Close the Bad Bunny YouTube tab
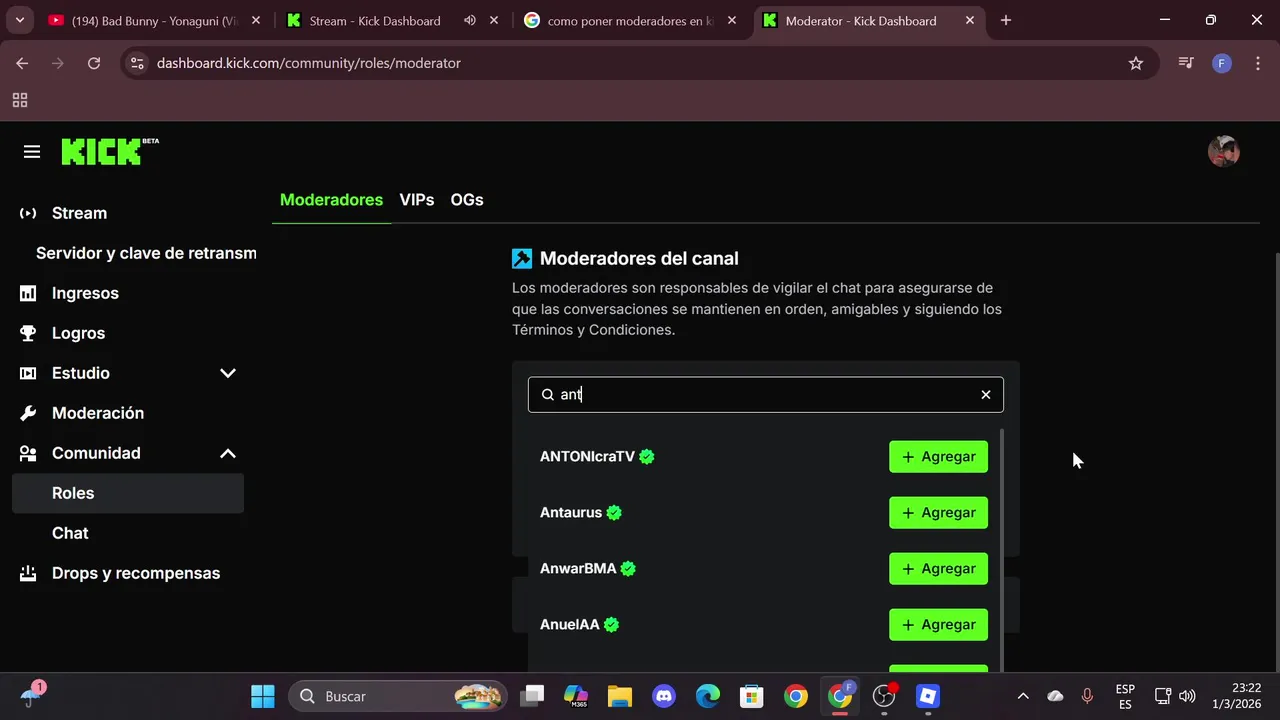Image resolution: width=1280 pixels, height=720 pixels. [x=258, y=21]
